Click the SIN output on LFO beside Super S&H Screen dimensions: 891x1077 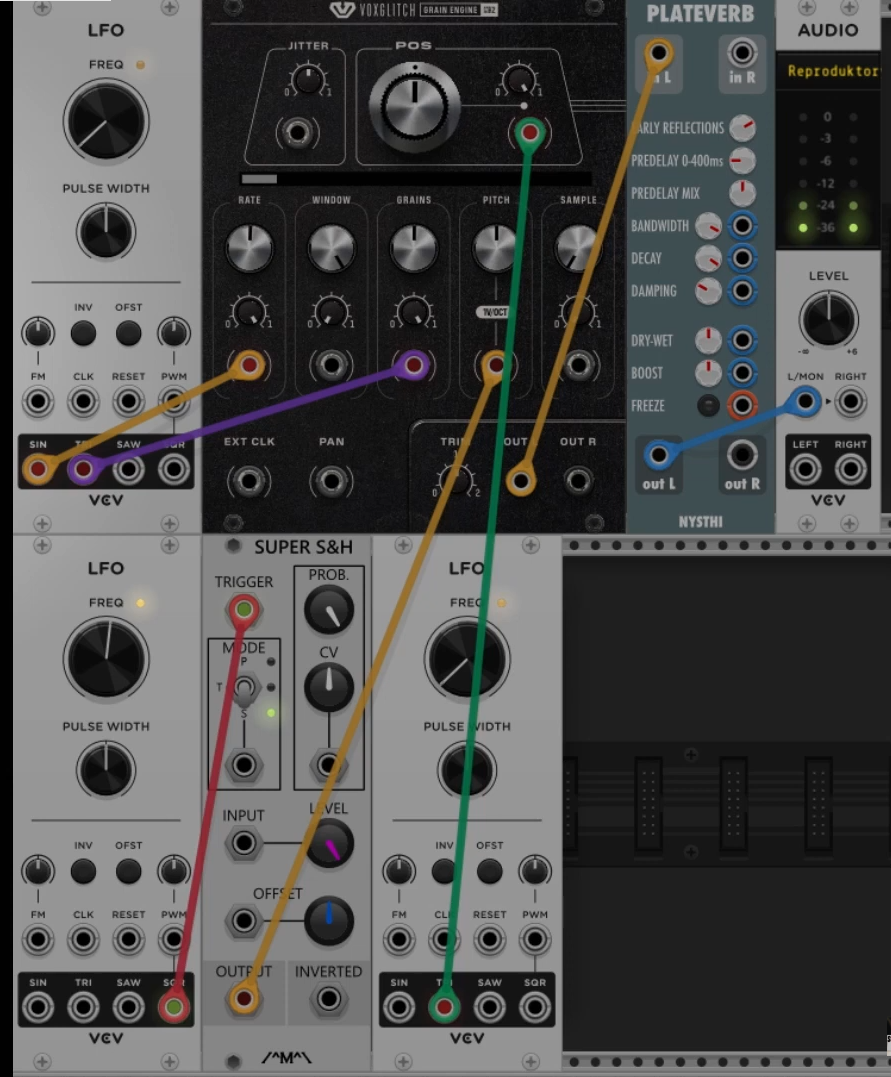399,1007
